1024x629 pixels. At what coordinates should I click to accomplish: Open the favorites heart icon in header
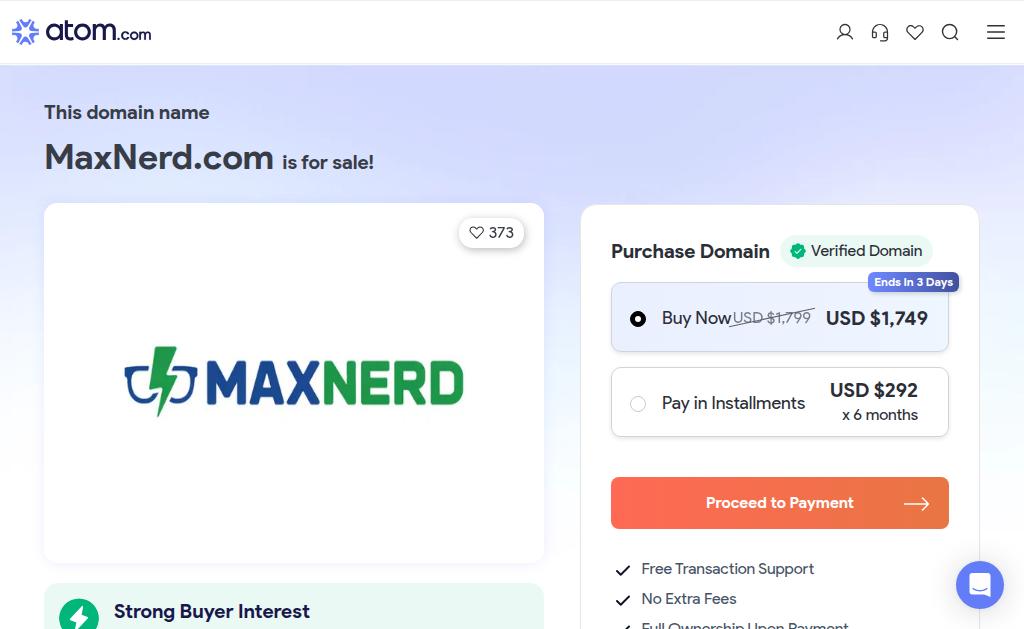click(x=915, y=32)
